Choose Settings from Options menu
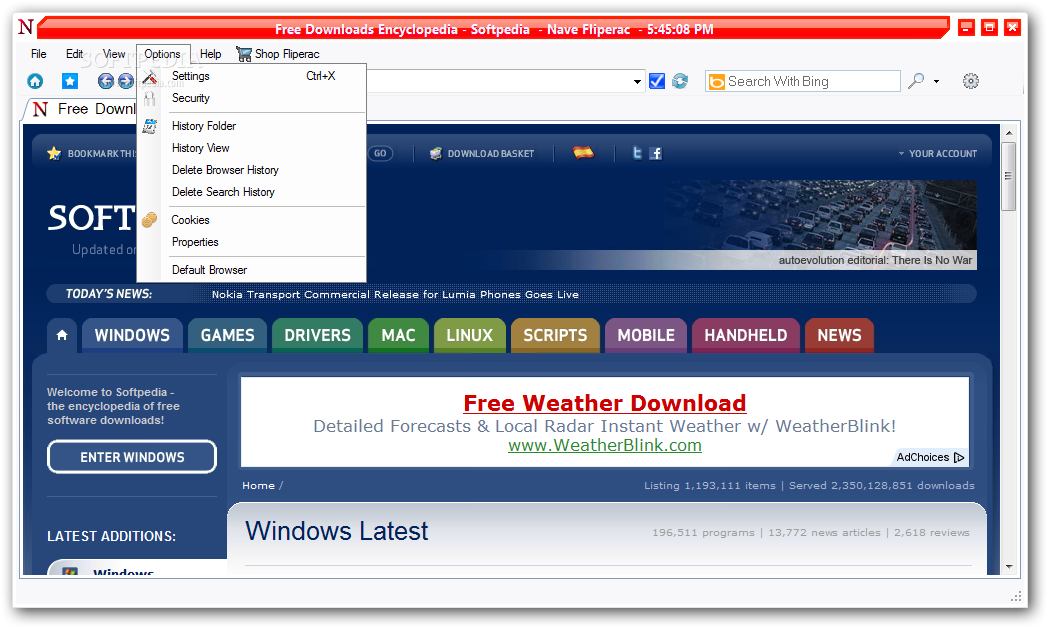1048x628 pixels. pyautogui.click(x=251, y=76)
